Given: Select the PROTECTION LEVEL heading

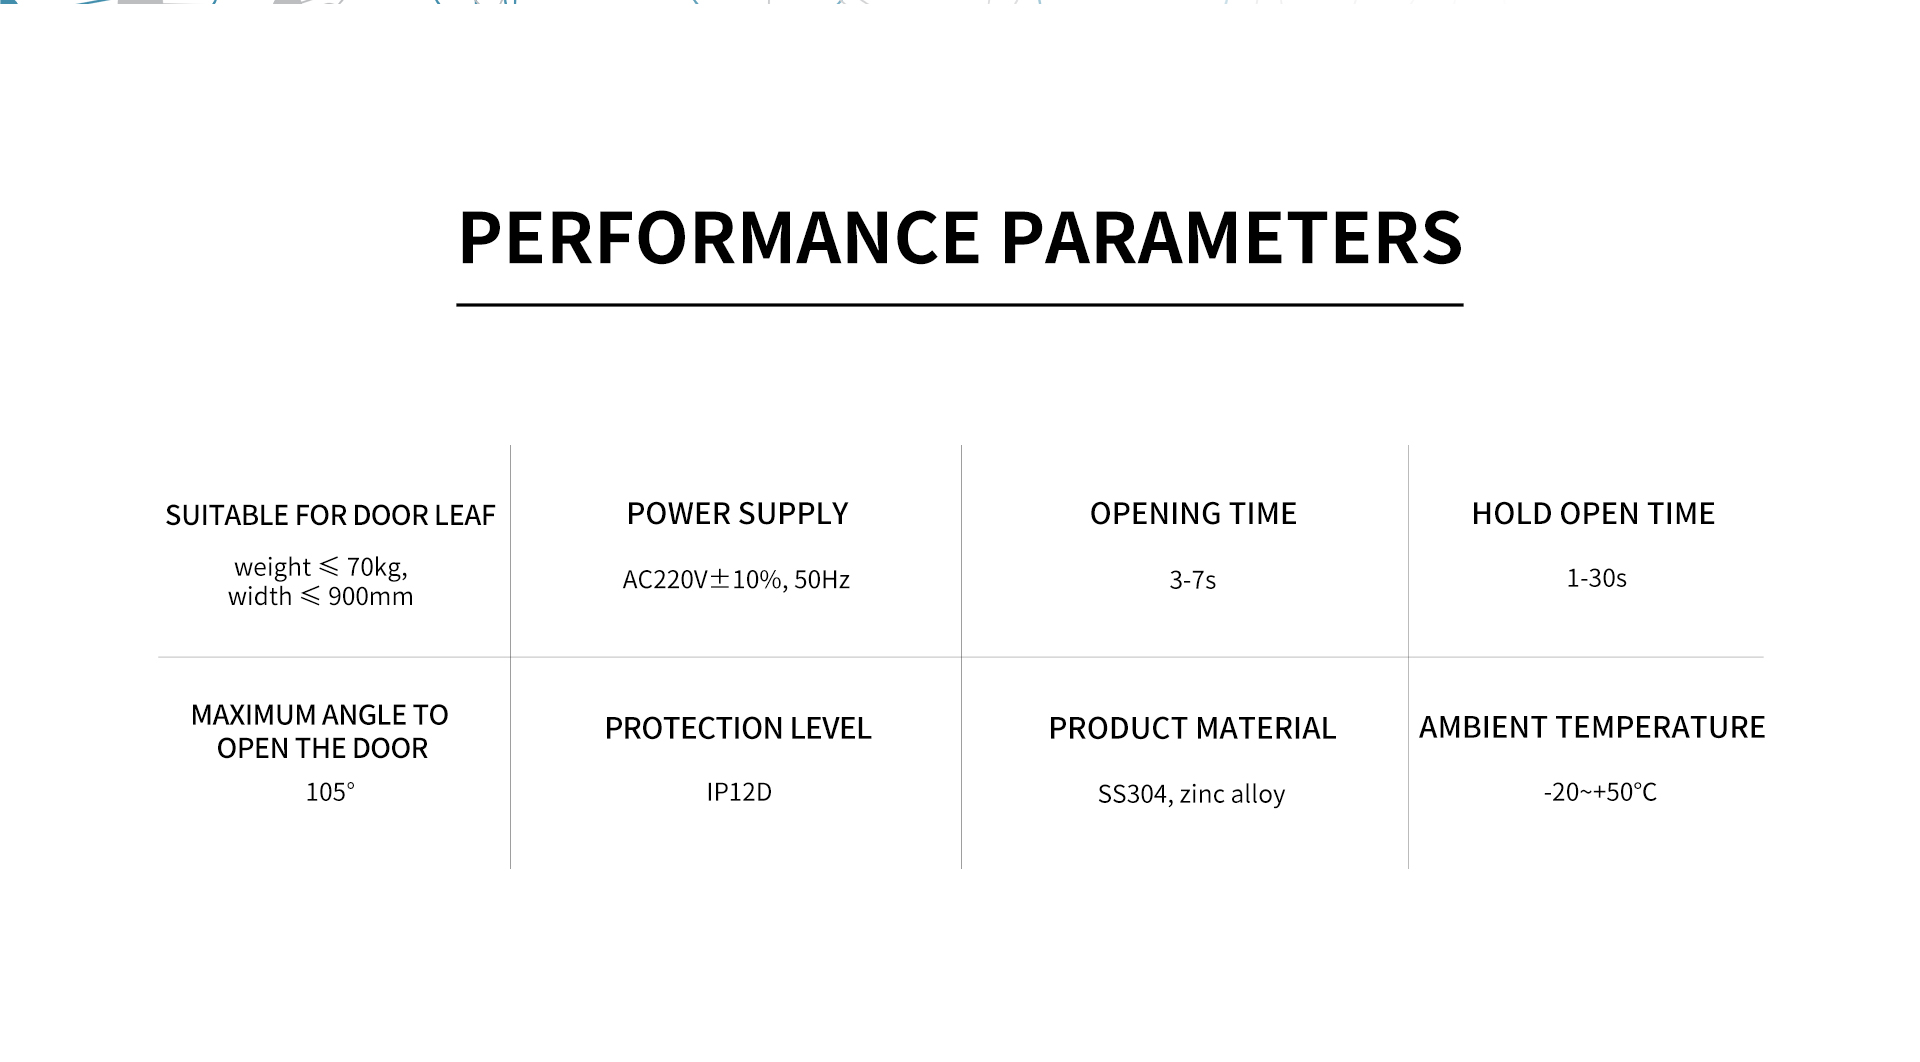Looking at the screenshot, I should pyautogui.click(x=738, y=728).
